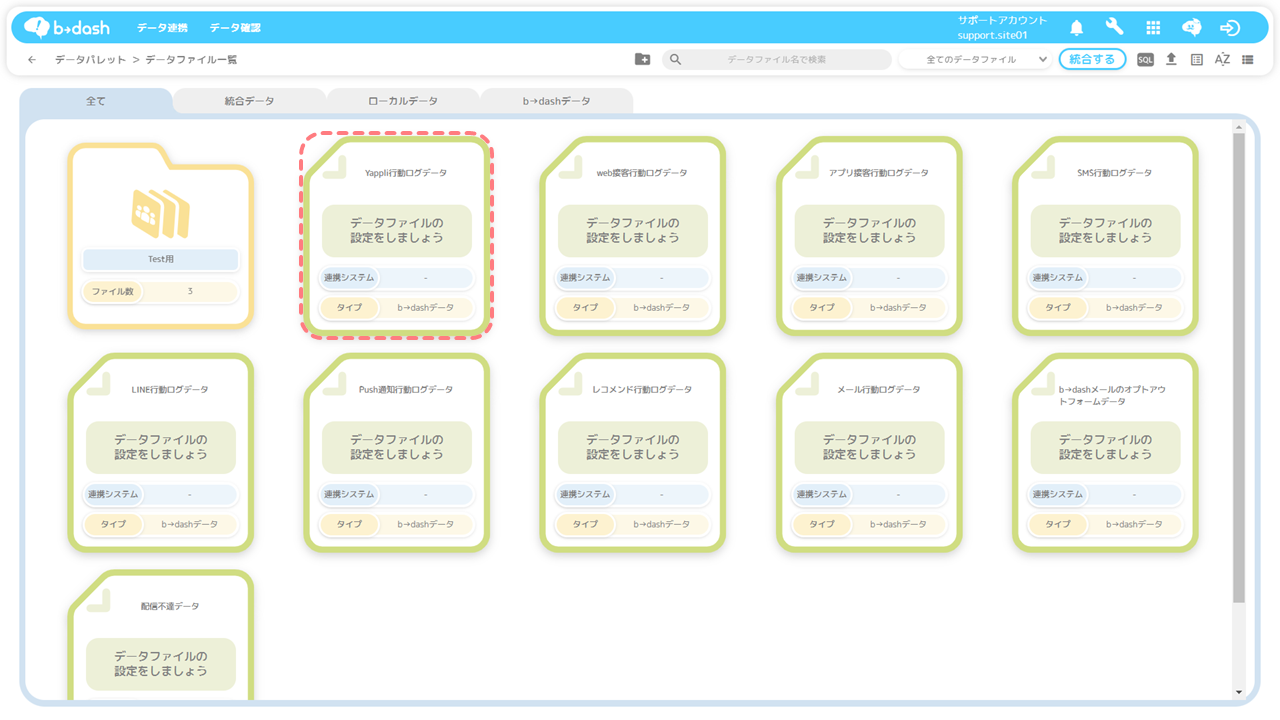Open the notifications bell
This screenshot has height=720, width=1280.
pyautogui.click(x=1077, y=28)
